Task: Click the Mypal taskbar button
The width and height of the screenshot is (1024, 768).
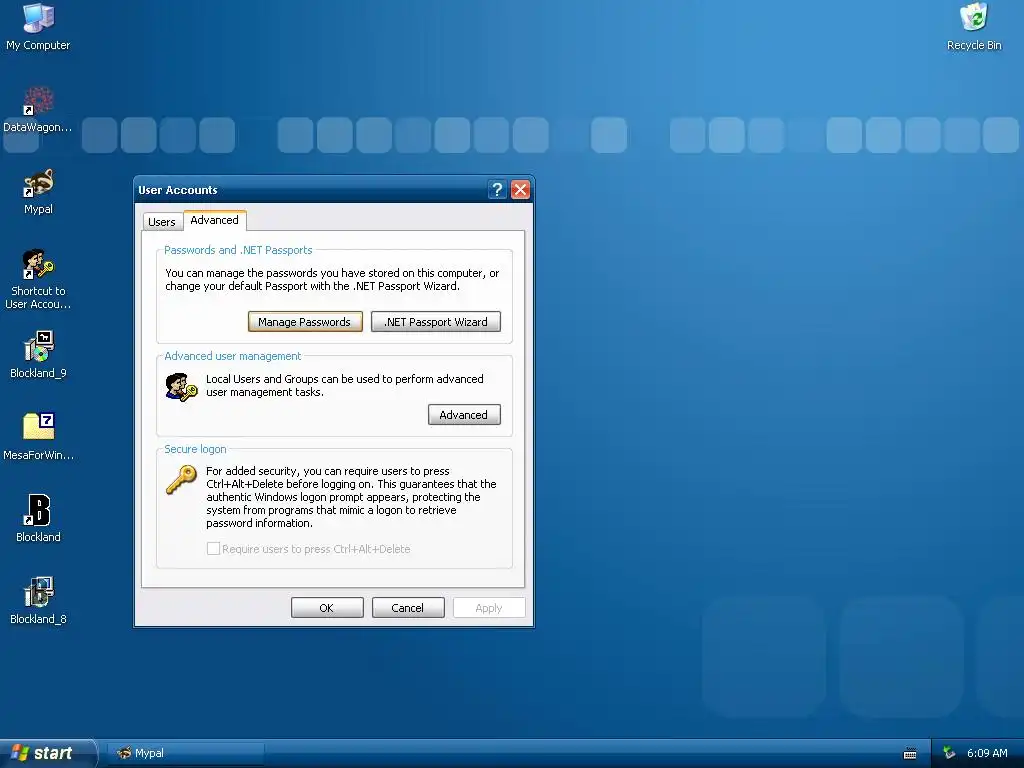Action: click(x=186, y=753)
